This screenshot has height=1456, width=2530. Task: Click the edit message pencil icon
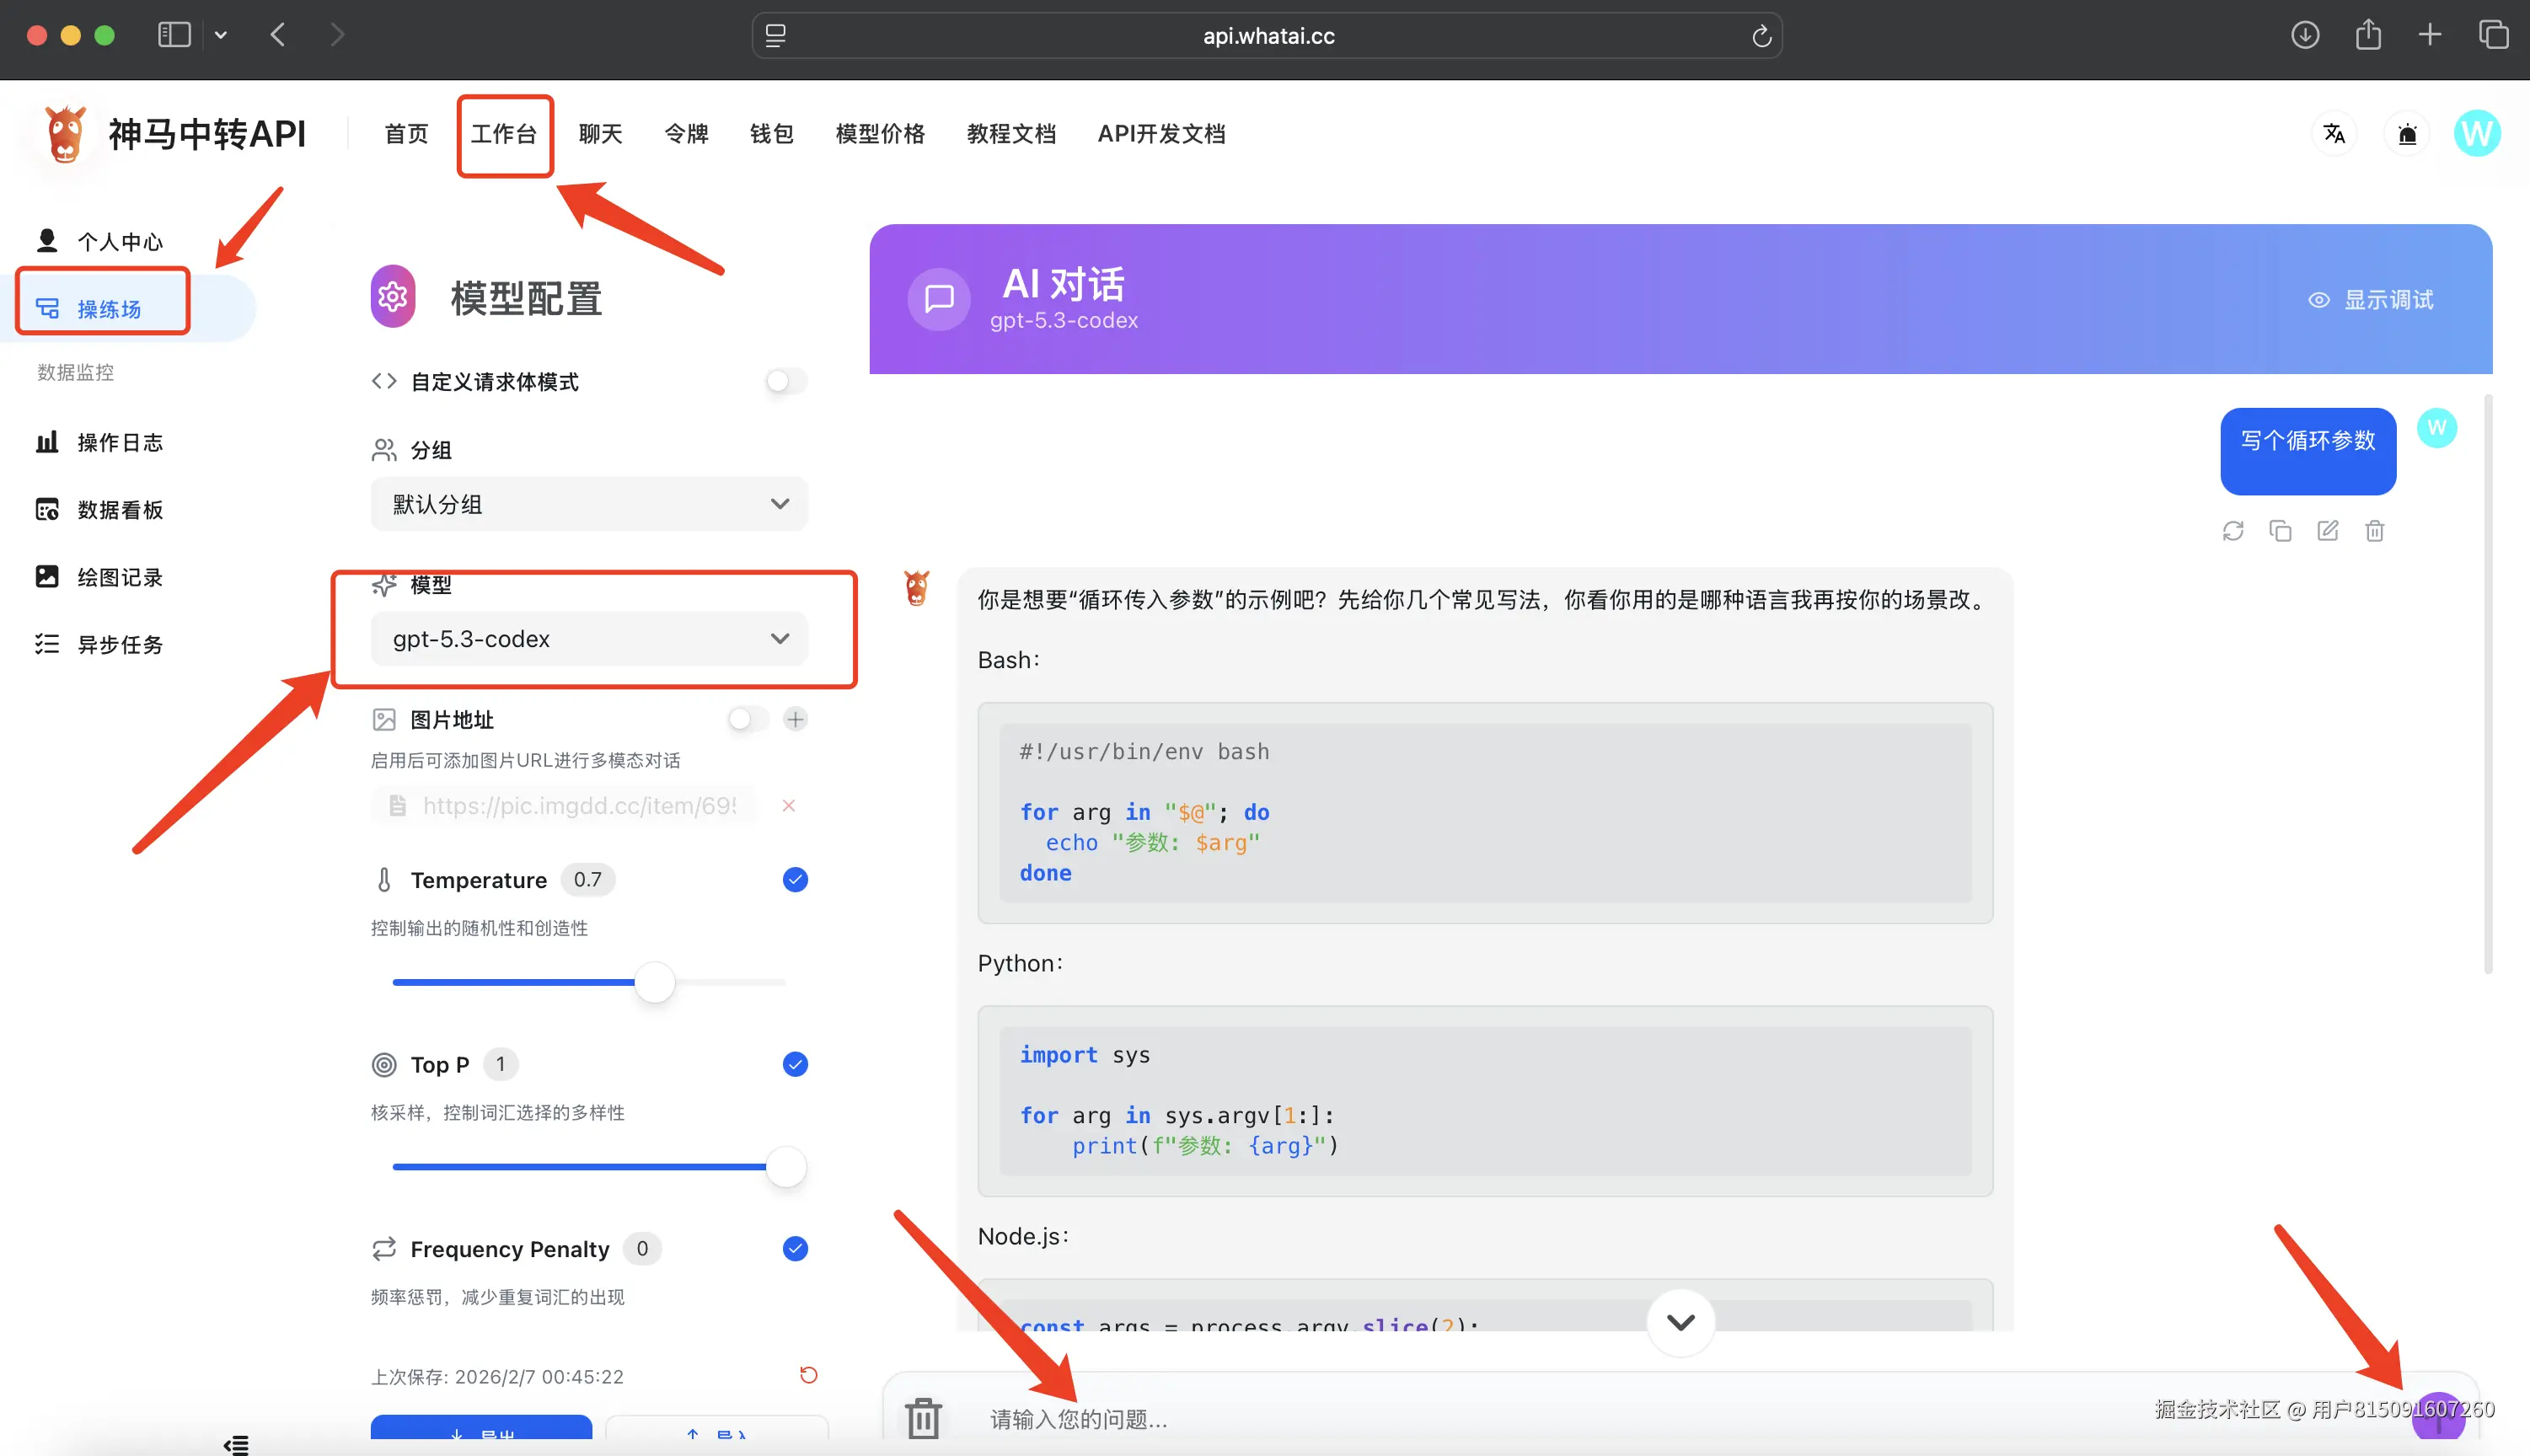click(x=2327, y=531)
